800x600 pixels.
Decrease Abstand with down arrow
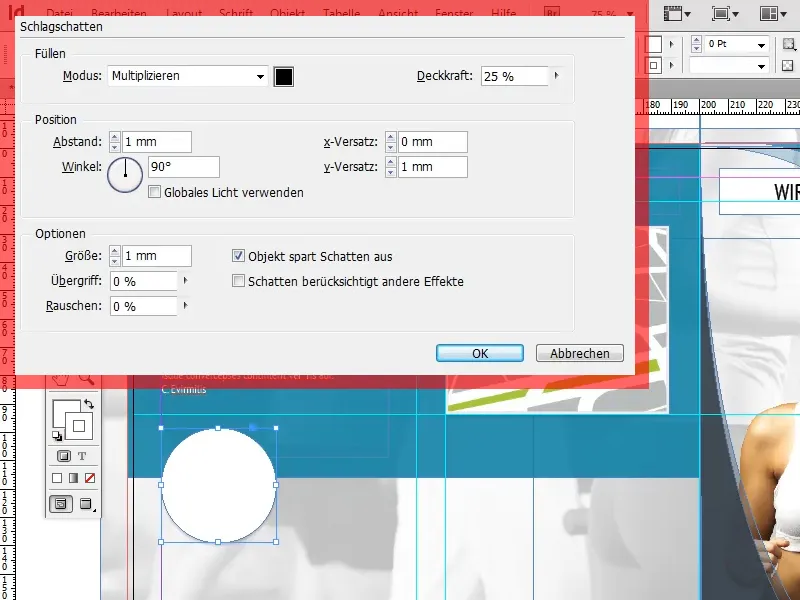point(115,147)
